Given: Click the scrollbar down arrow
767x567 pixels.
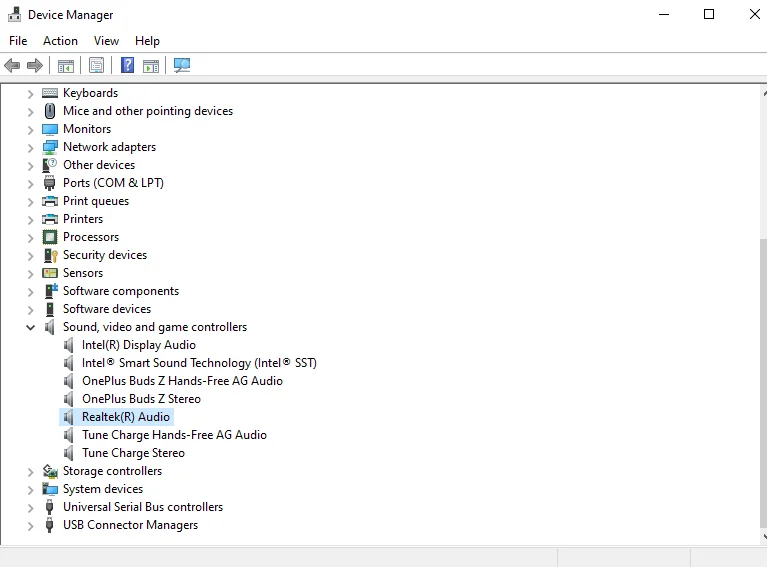Looking at the screenshot, I should click(x=764, y=537).
